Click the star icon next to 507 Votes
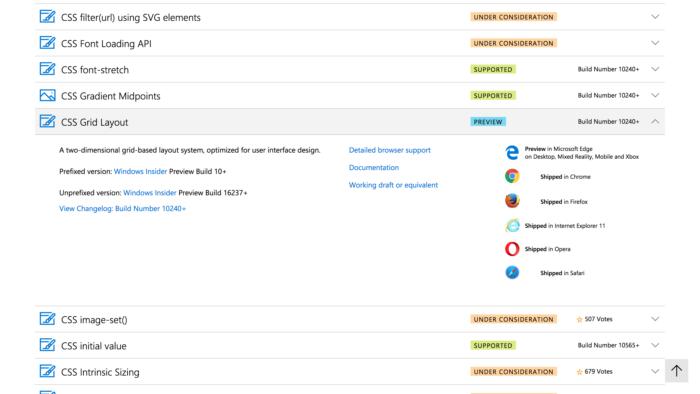The width and height of the screenshot is (700, 394). [579, 319]
